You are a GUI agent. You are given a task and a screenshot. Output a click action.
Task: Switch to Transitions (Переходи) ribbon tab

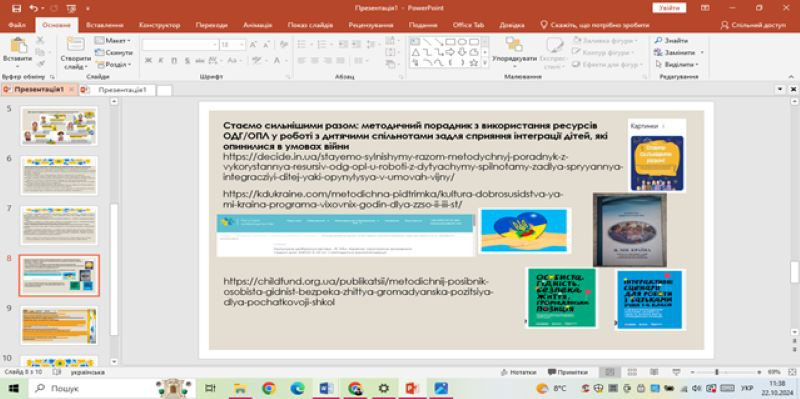point(212,25)
